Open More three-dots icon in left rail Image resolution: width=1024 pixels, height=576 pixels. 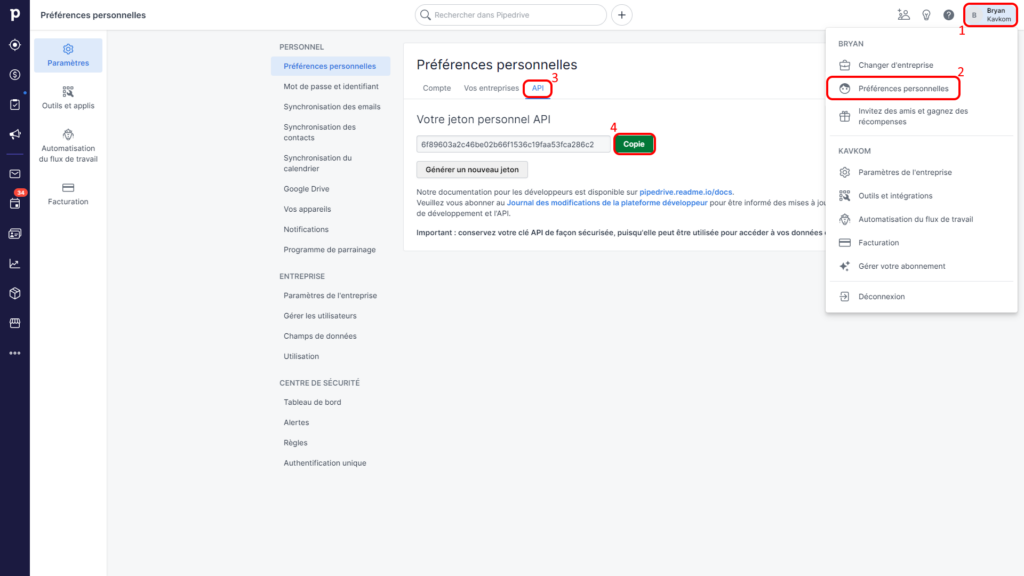click(14, 353)
